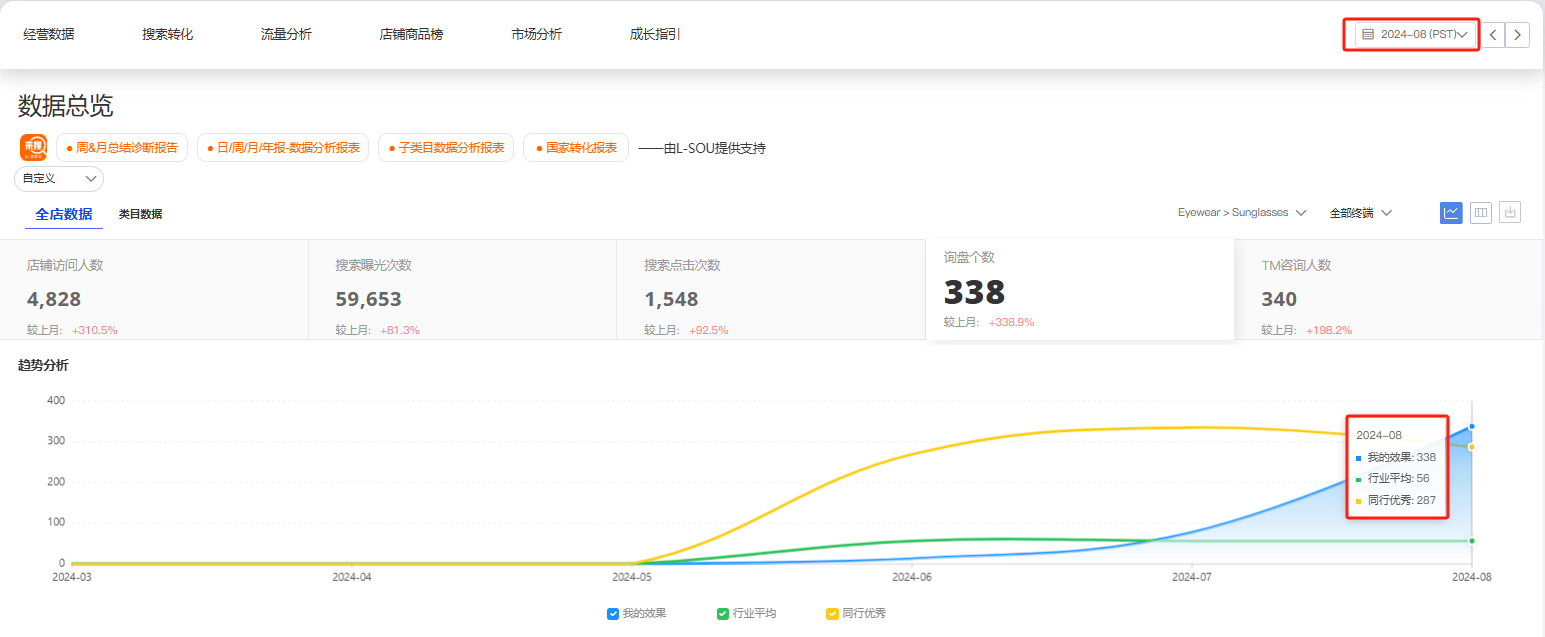Go to previous month with left arrow
The width and height of the screenshot is (1545, 637).
pyautogui.click(x=1493, y=35)
